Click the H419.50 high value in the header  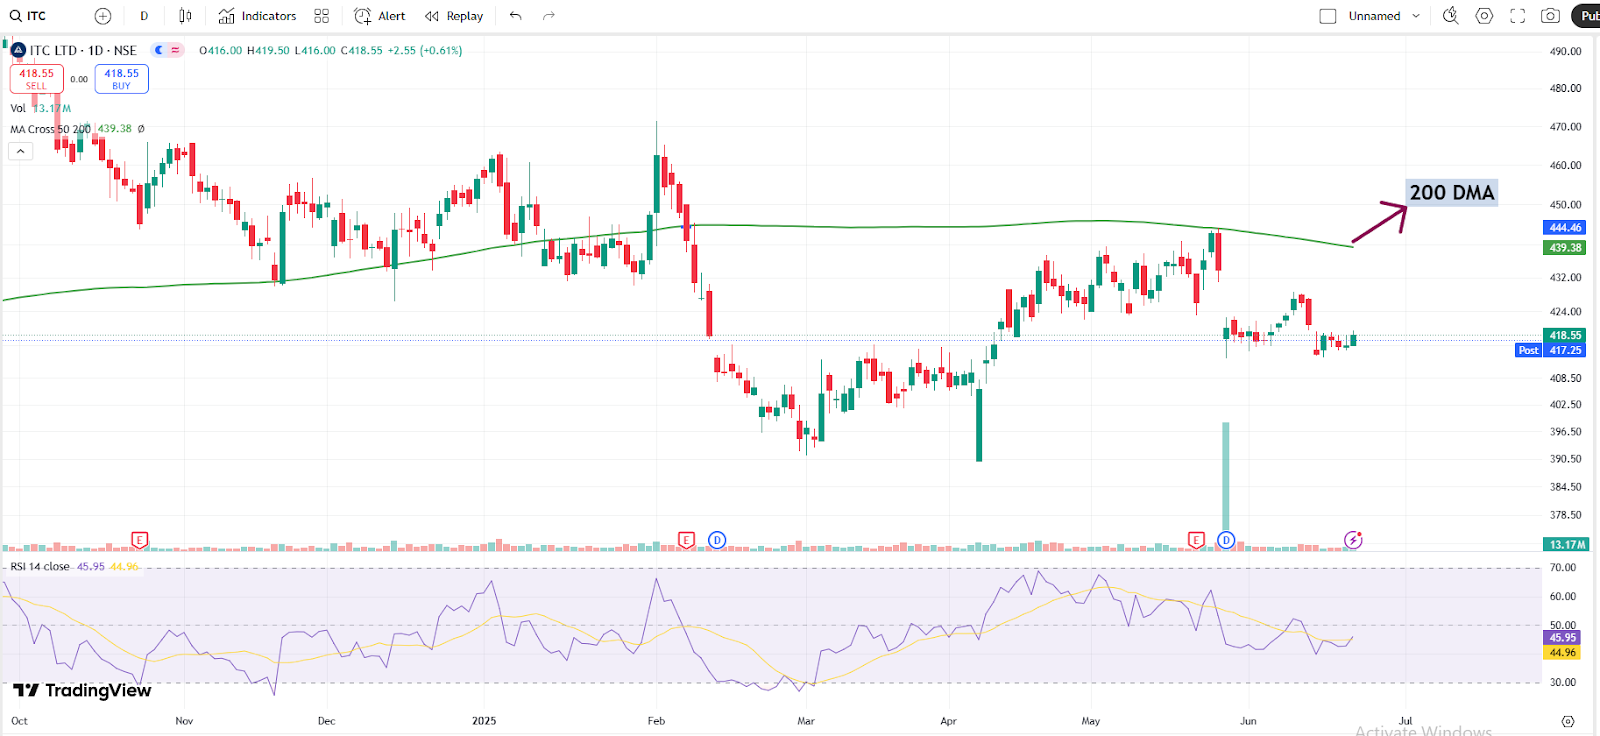[268, 50]
